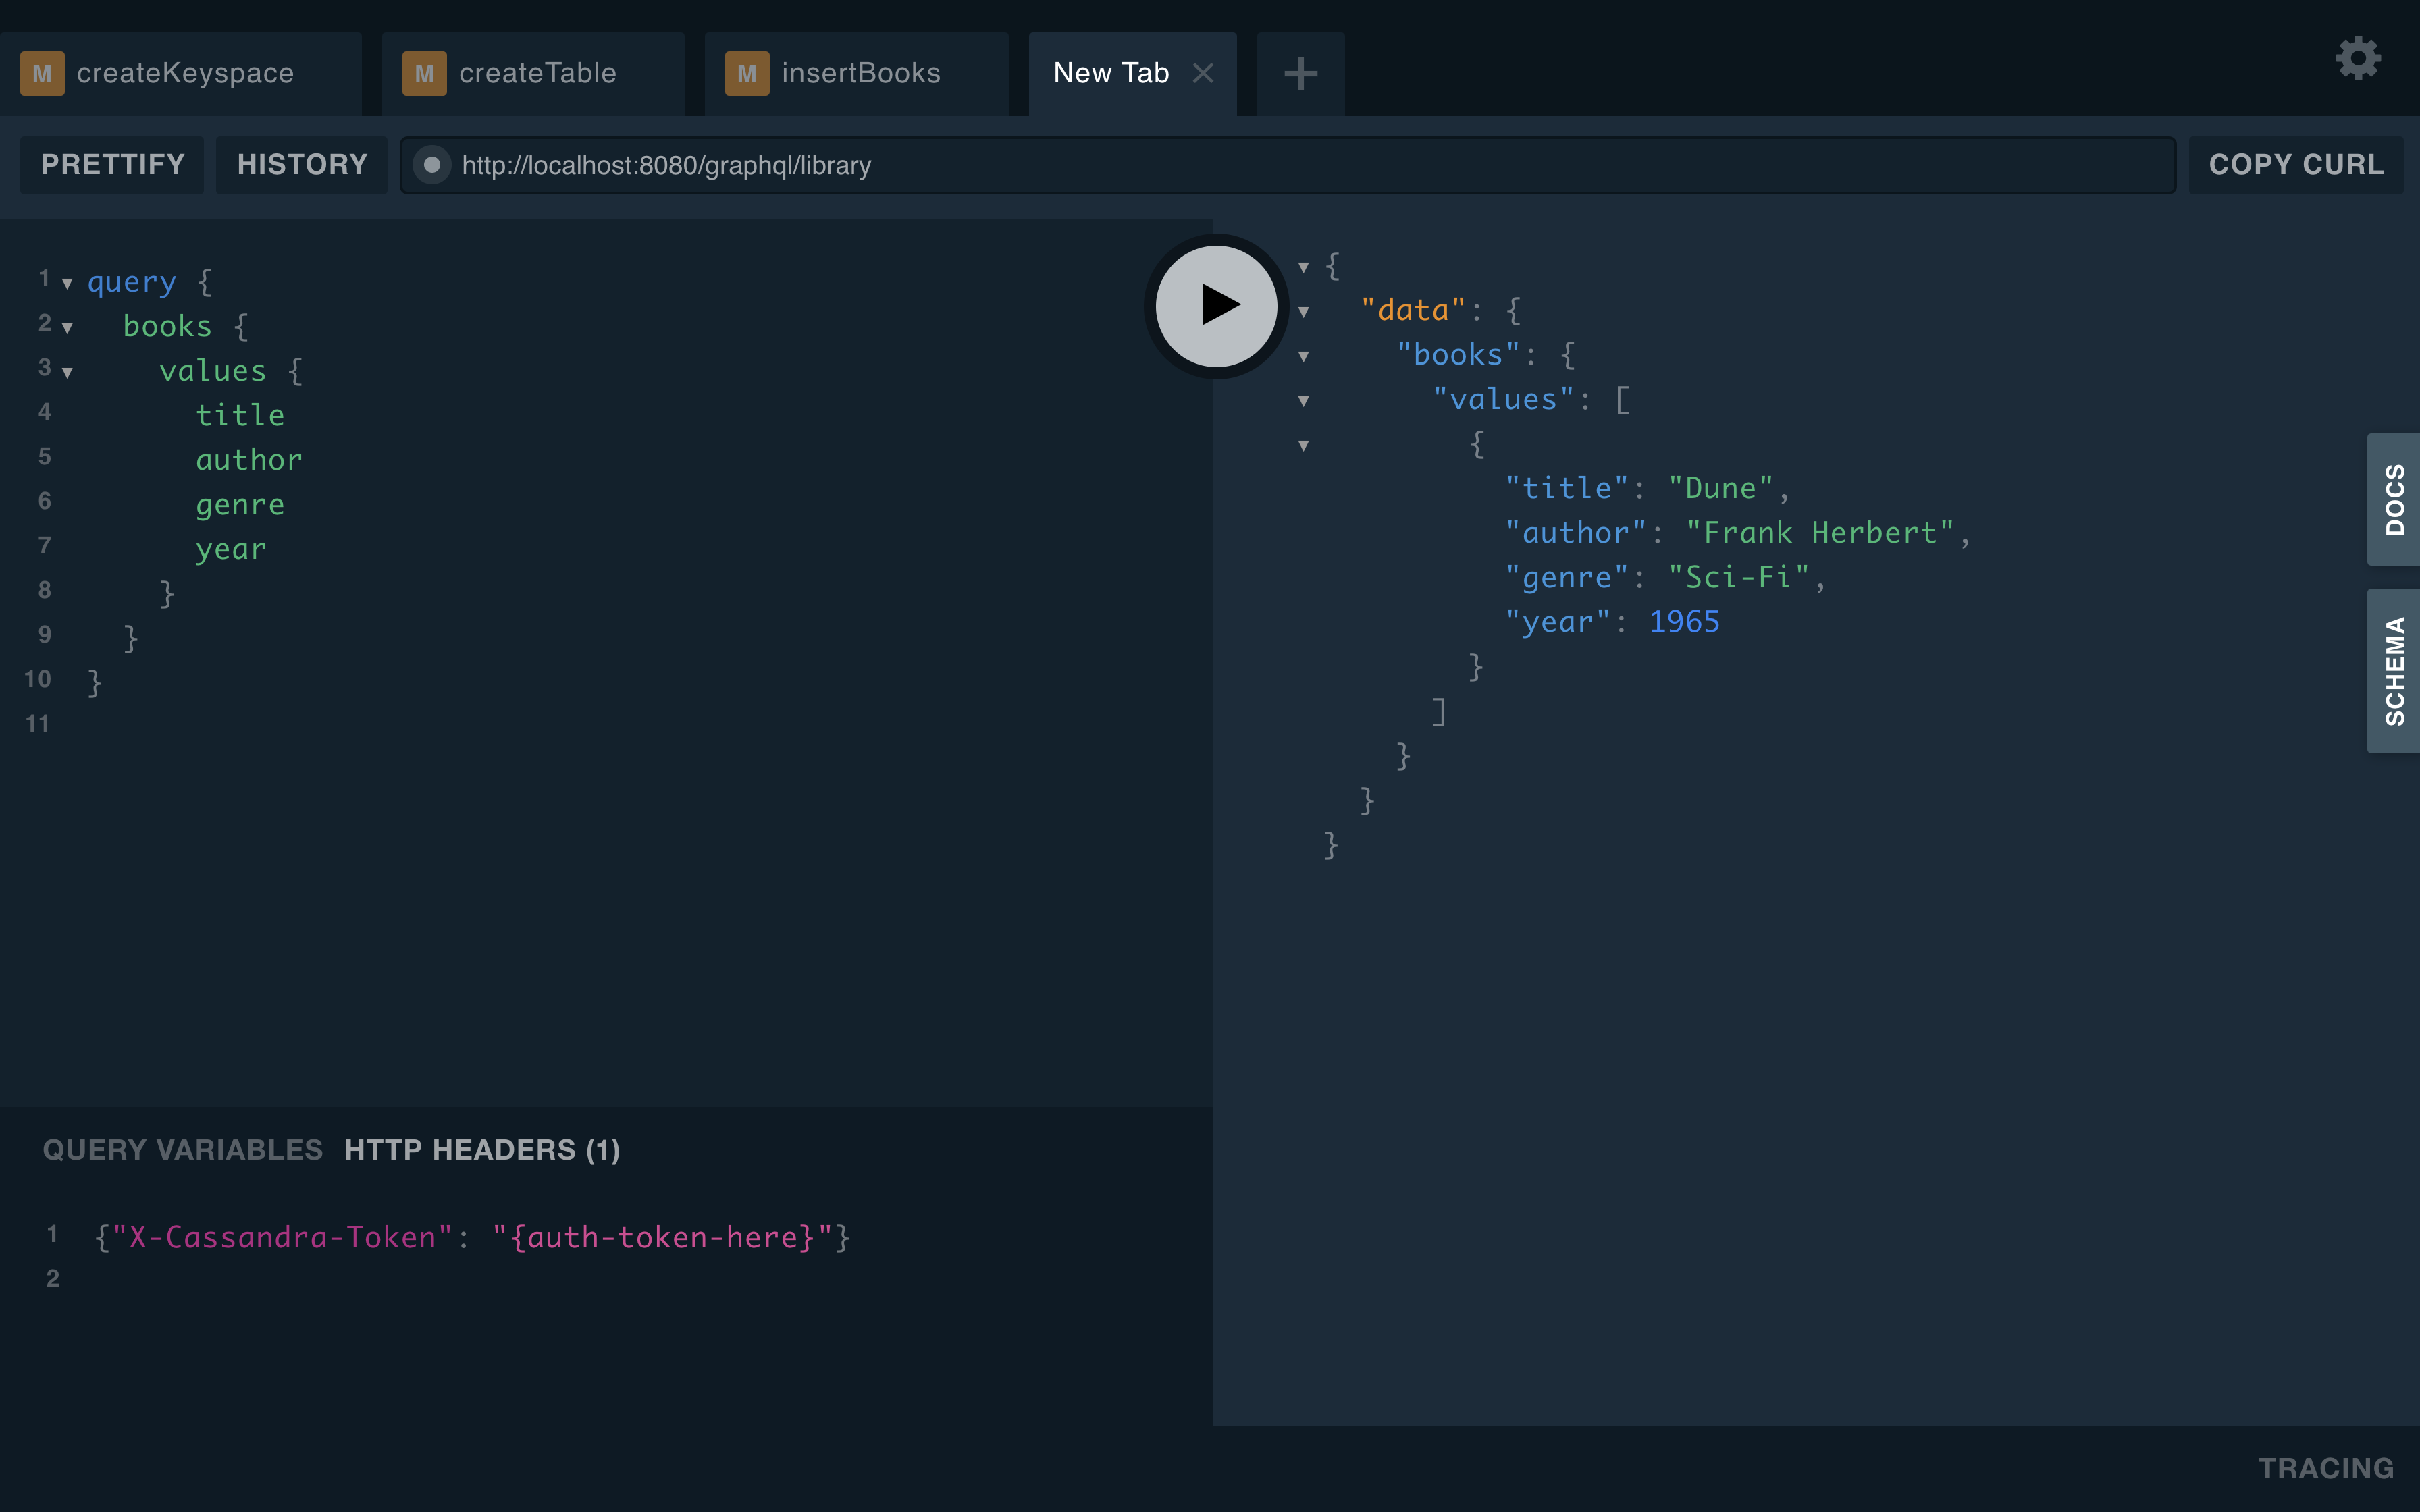The image size is (2420, 1512).
Task: Collapse the "values" array in response
Action: [x=1303, y=401]
